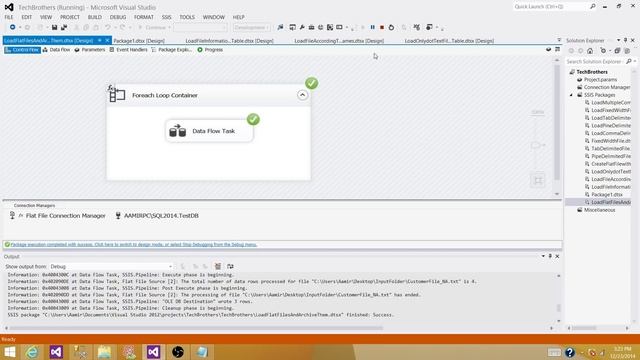Restart debugging with the circular arrow icon
Screen dimensions: 640x360
pyautogui.click(x=391, y=27)
